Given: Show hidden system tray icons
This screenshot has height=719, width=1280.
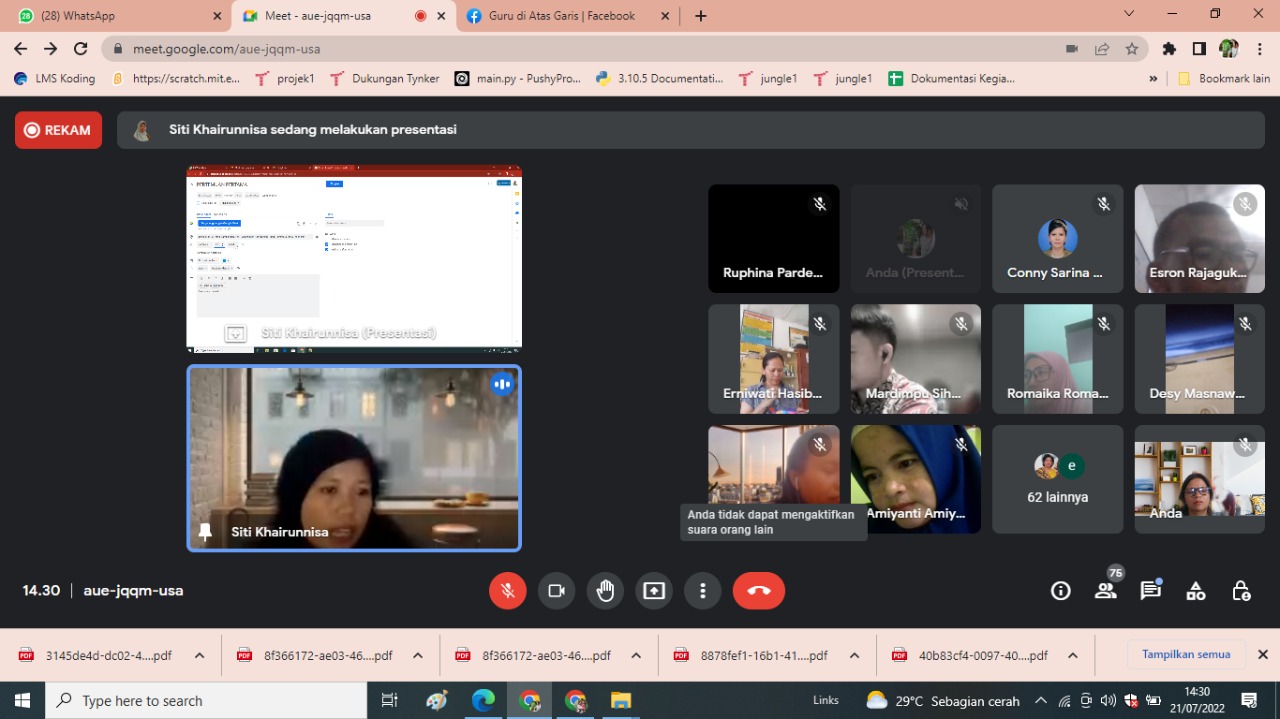Looking at the screenshot, I should coord(1041,700).
